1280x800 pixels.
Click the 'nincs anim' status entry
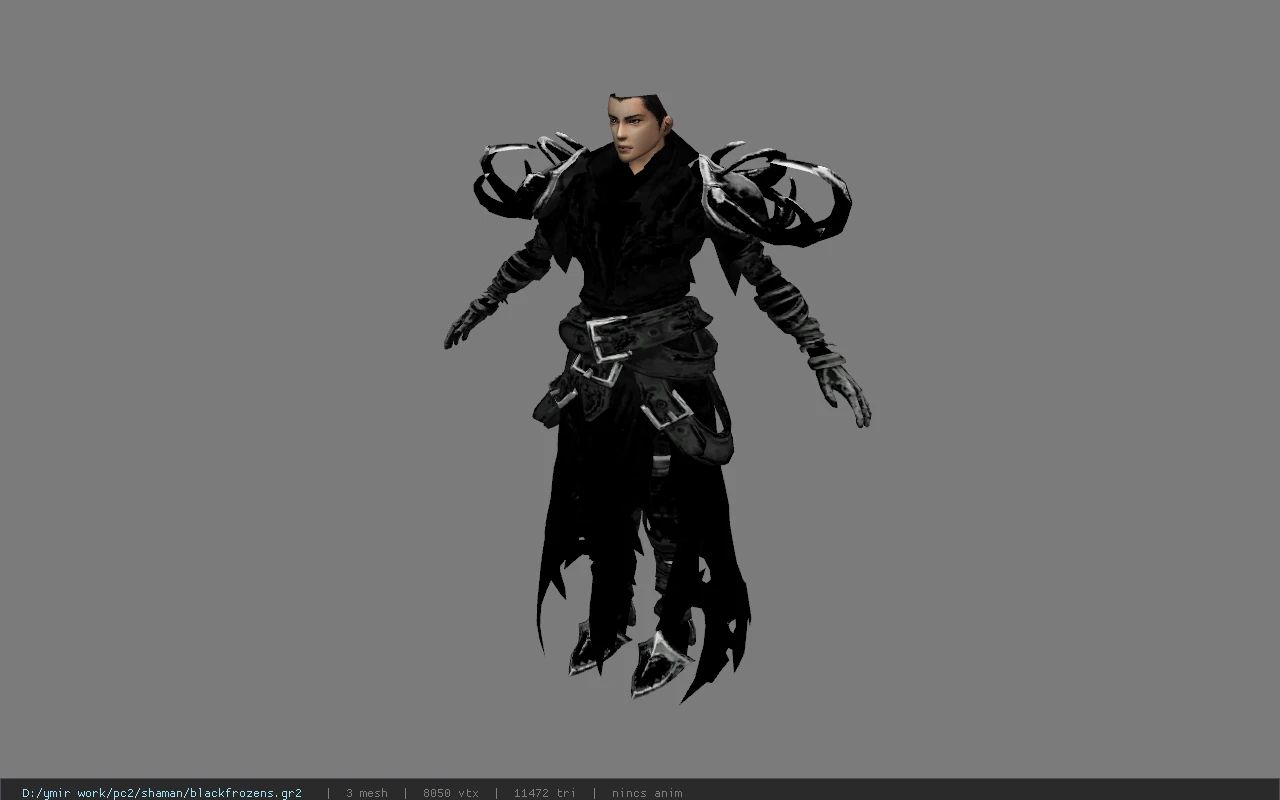[647, 793]
